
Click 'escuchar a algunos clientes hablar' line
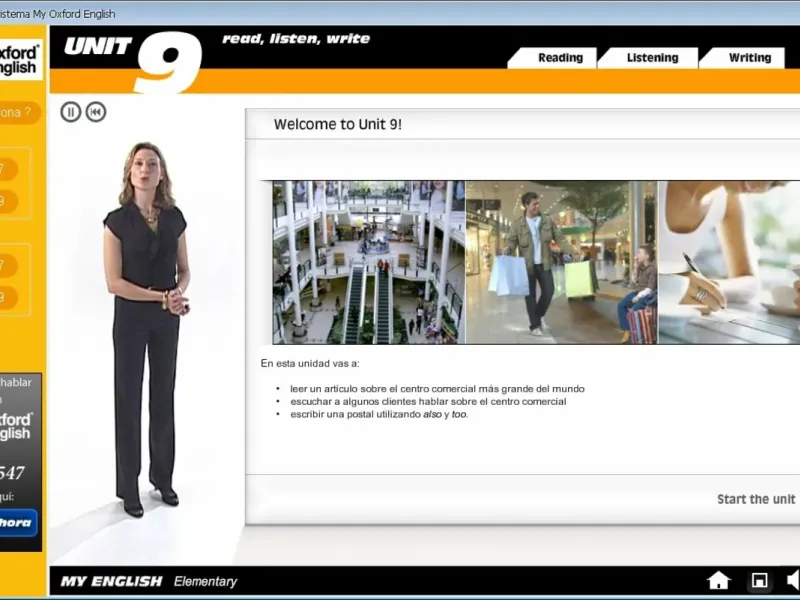tap(428, 402)
